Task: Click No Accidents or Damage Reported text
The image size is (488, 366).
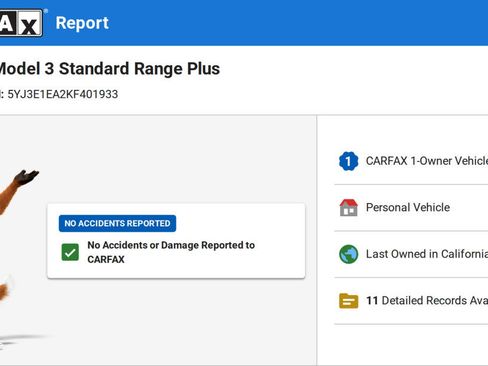Action: pyautogui.click(x=171, y=252)
